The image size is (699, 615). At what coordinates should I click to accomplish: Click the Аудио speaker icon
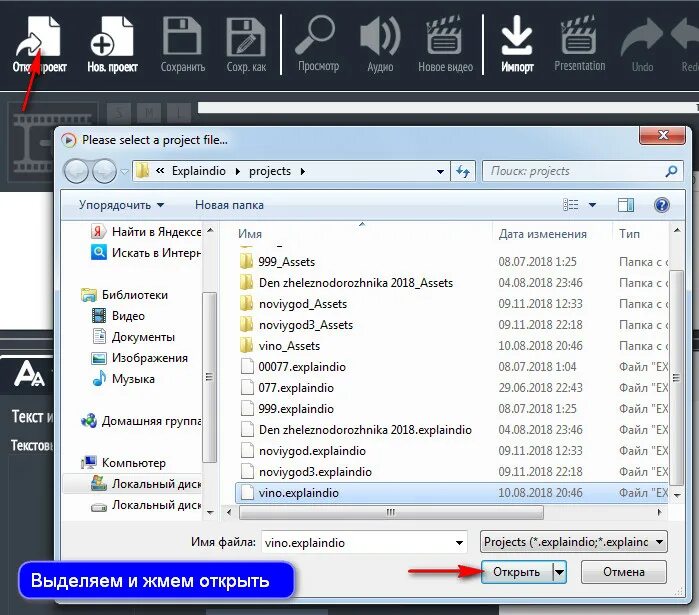[x=380, y=37]
